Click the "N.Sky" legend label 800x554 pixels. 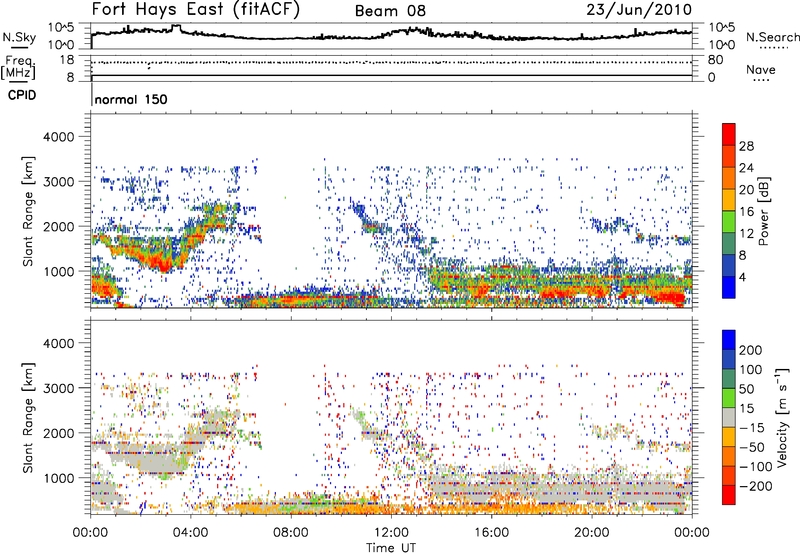click(x=19, y=37)
